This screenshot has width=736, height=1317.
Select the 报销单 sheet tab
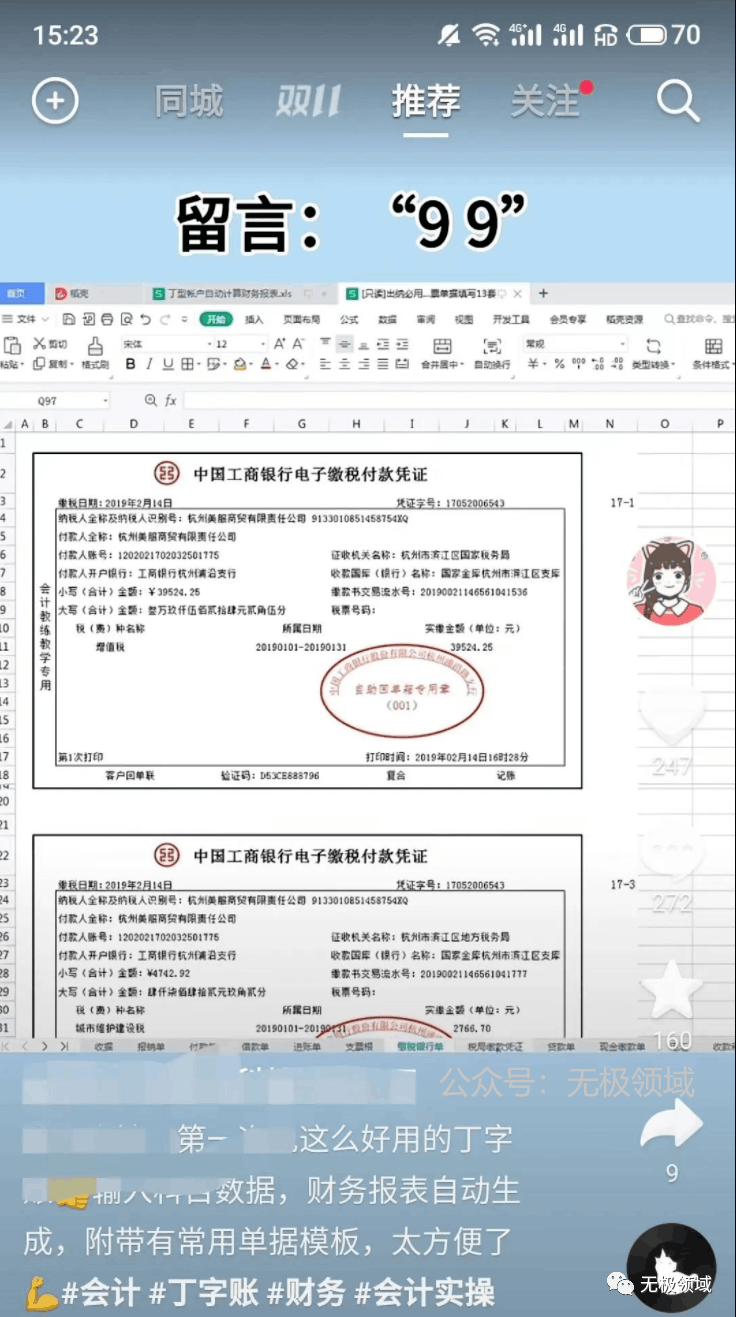tap(151, 1046)
